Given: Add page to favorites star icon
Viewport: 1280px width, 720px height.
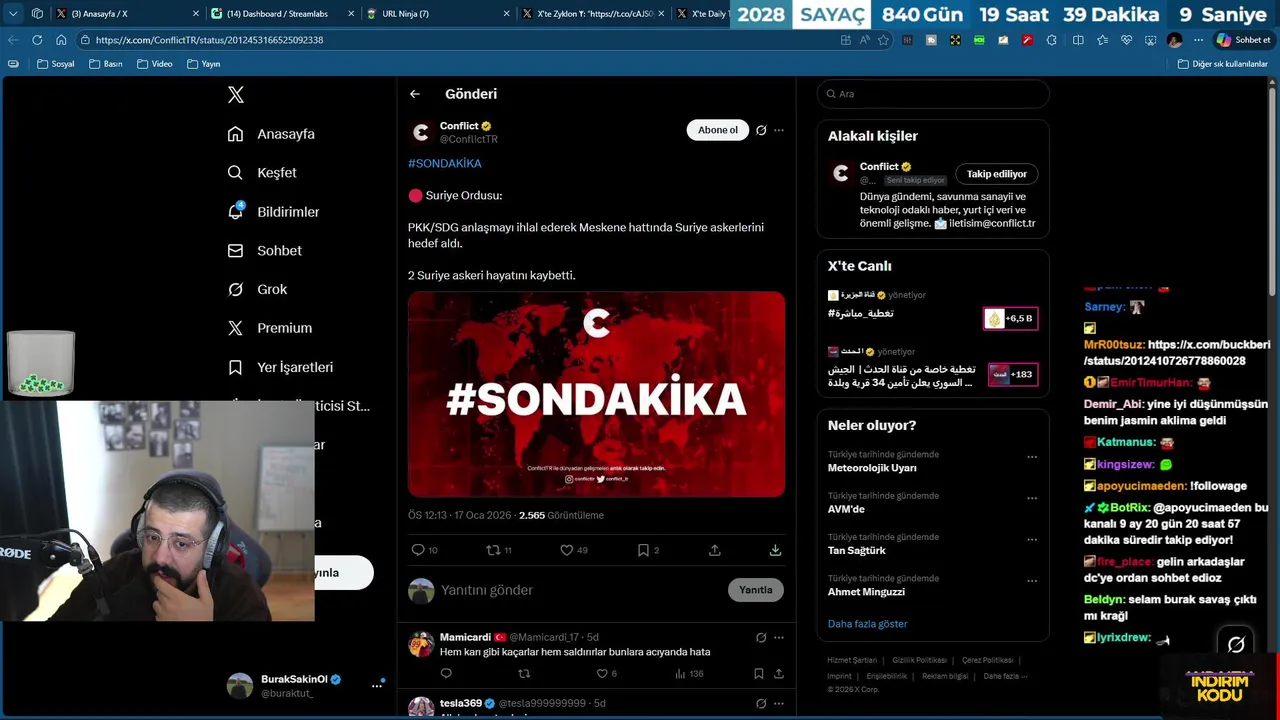Looking at the screenshot, I should (883, 40).
